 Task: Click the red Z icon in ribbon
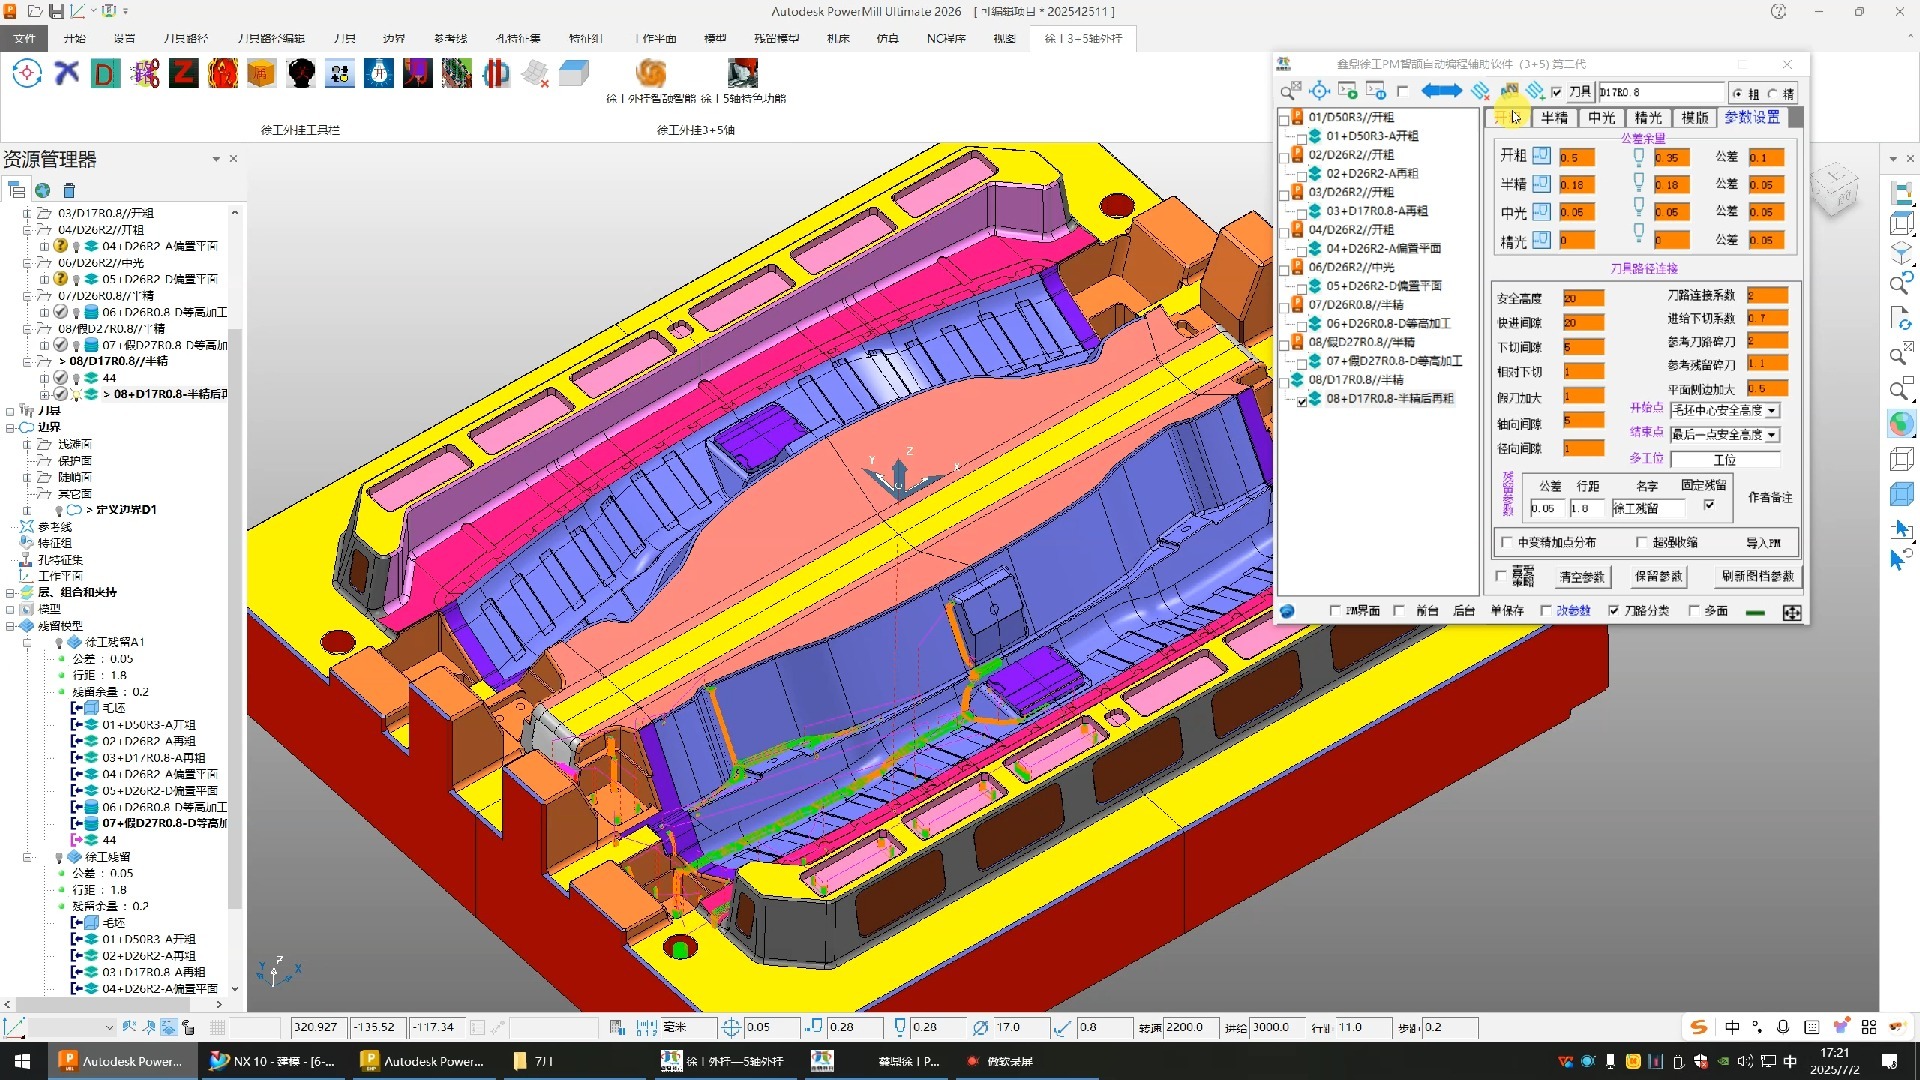tap(184, 74)
